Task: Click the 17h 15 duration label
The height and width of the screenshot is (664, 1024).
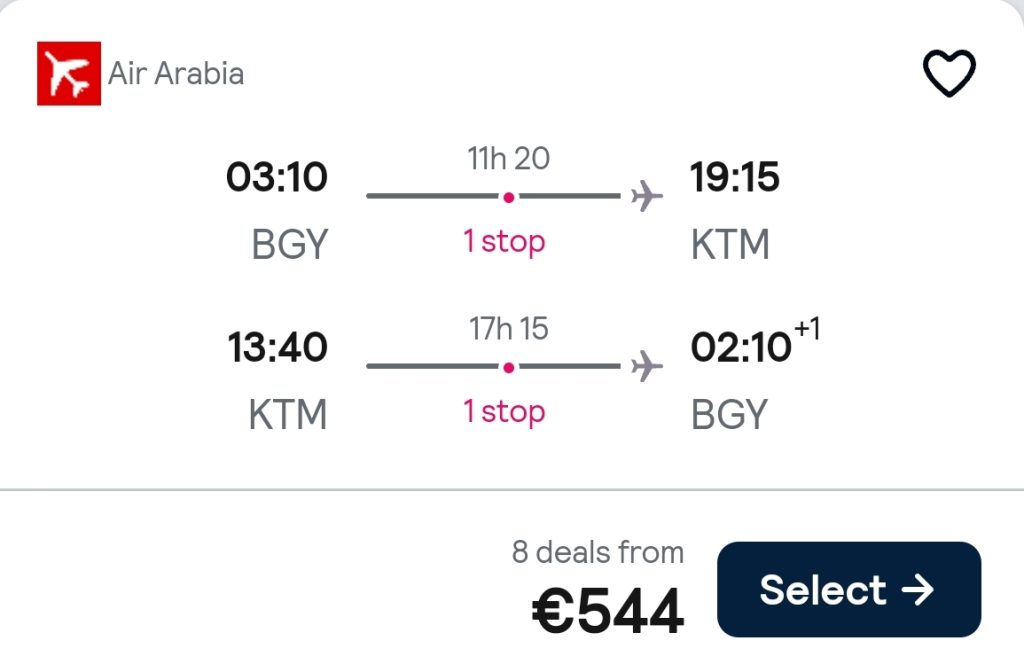Action: [509, 328]
